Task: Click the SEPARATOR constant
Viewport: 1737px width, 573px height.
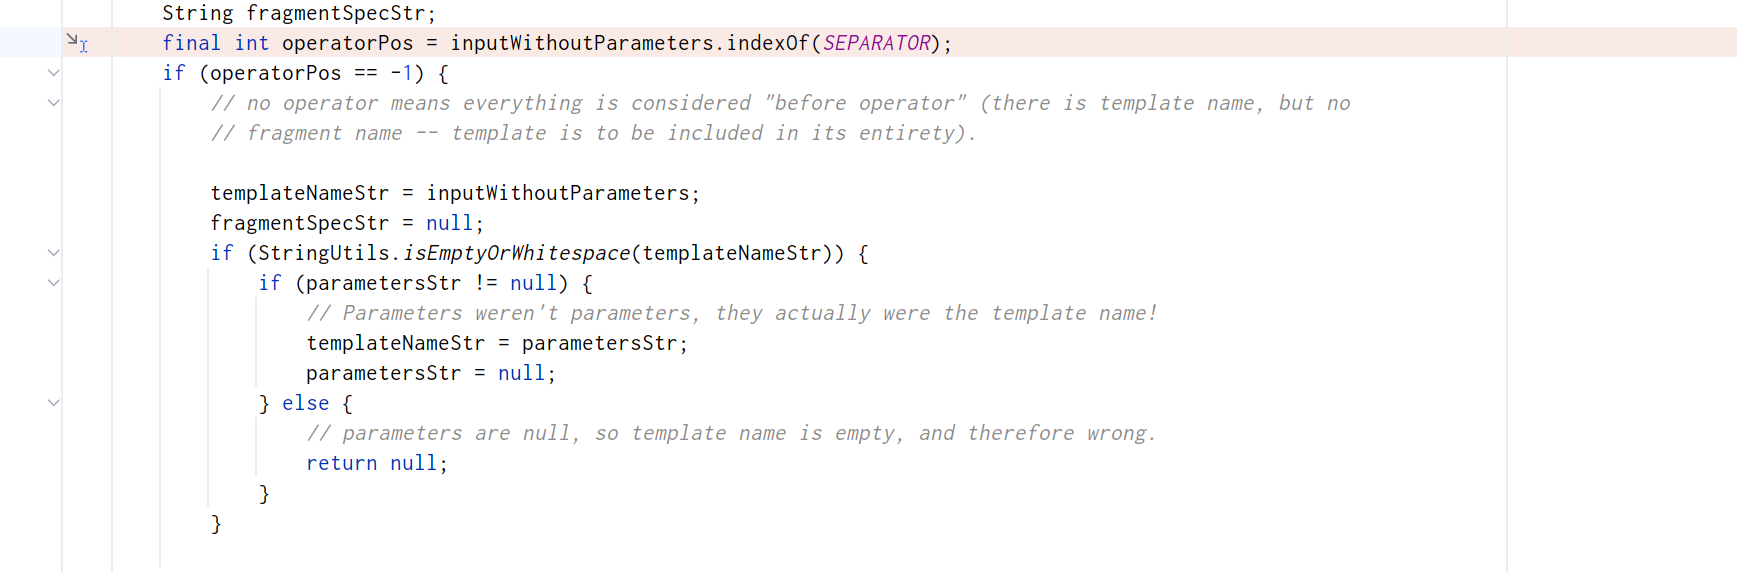Action: click(876, 43)
